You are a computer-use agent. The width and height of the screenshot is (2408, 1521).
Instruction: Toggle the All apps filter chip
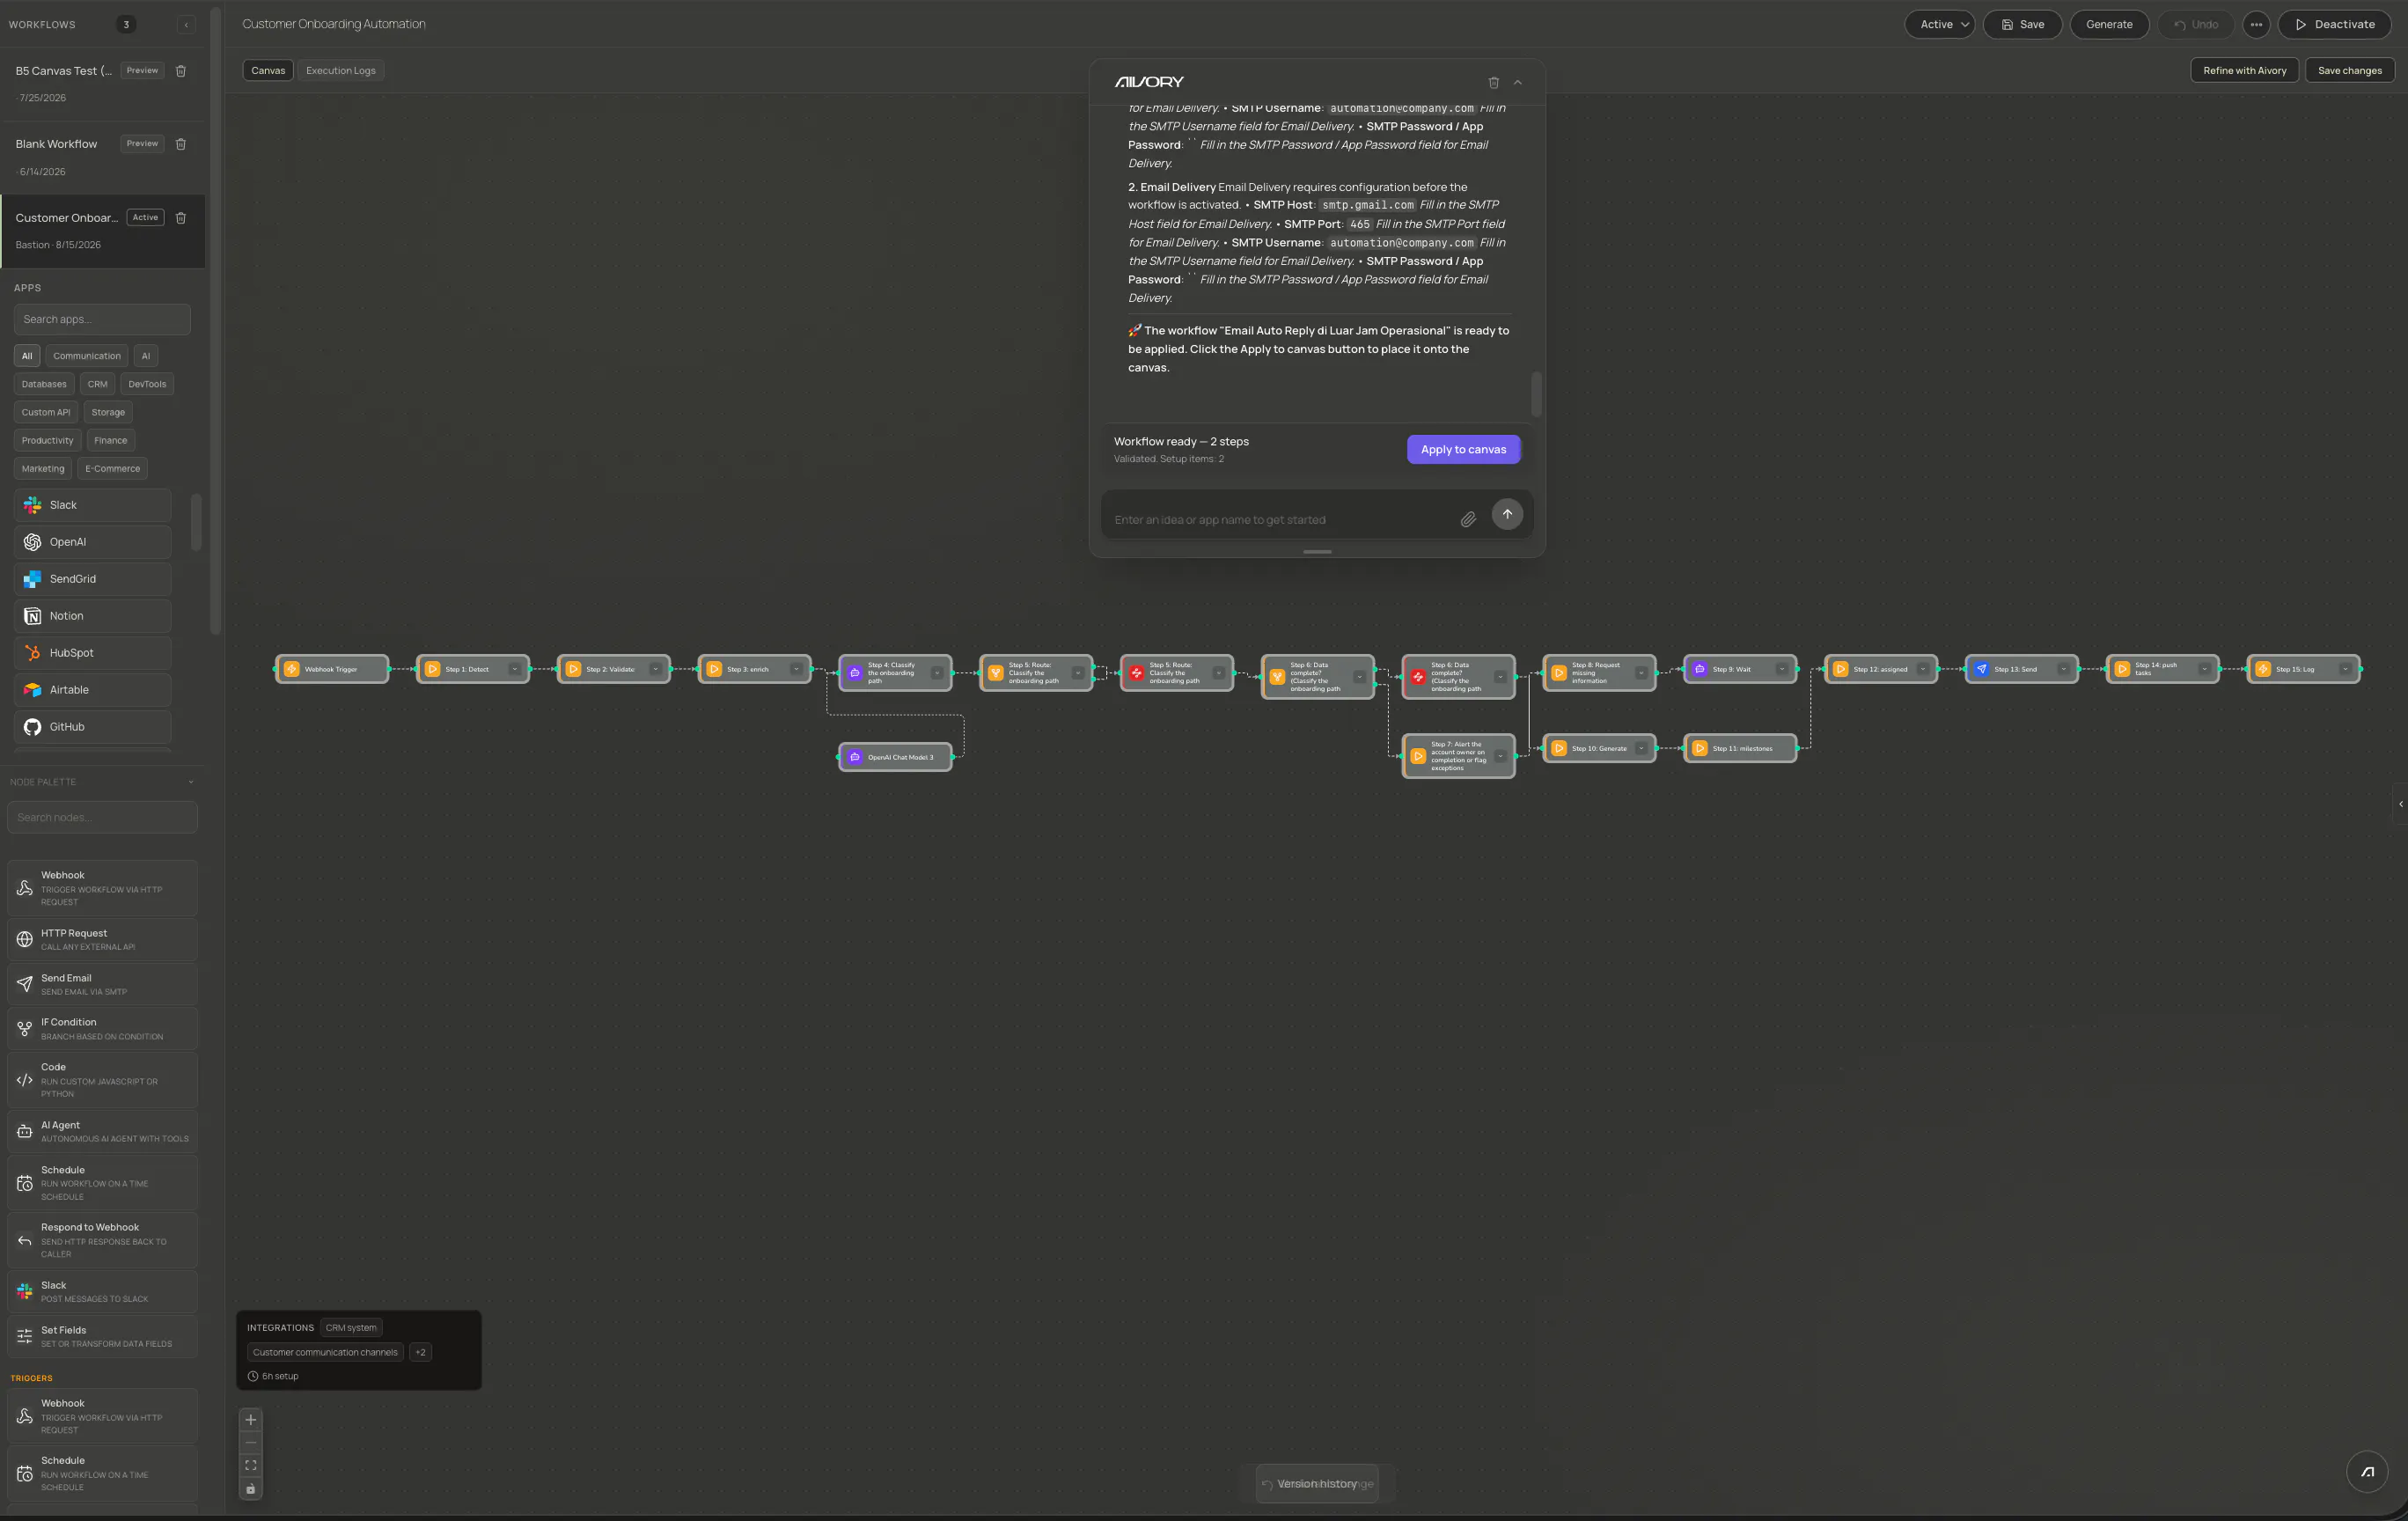tap(27, 356)
